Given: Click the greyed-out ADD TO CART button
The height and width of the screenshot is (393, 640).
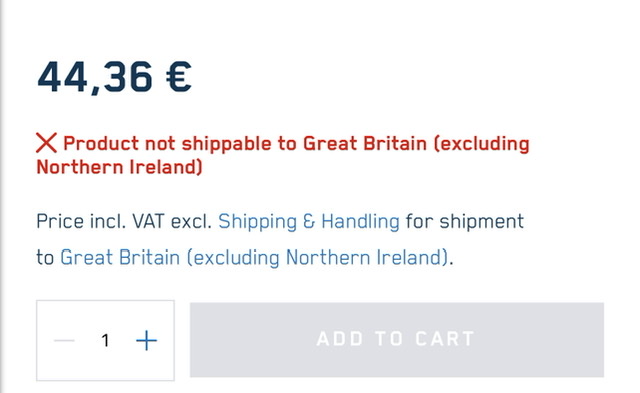Looking at the screenshot, I should [397, 340].
